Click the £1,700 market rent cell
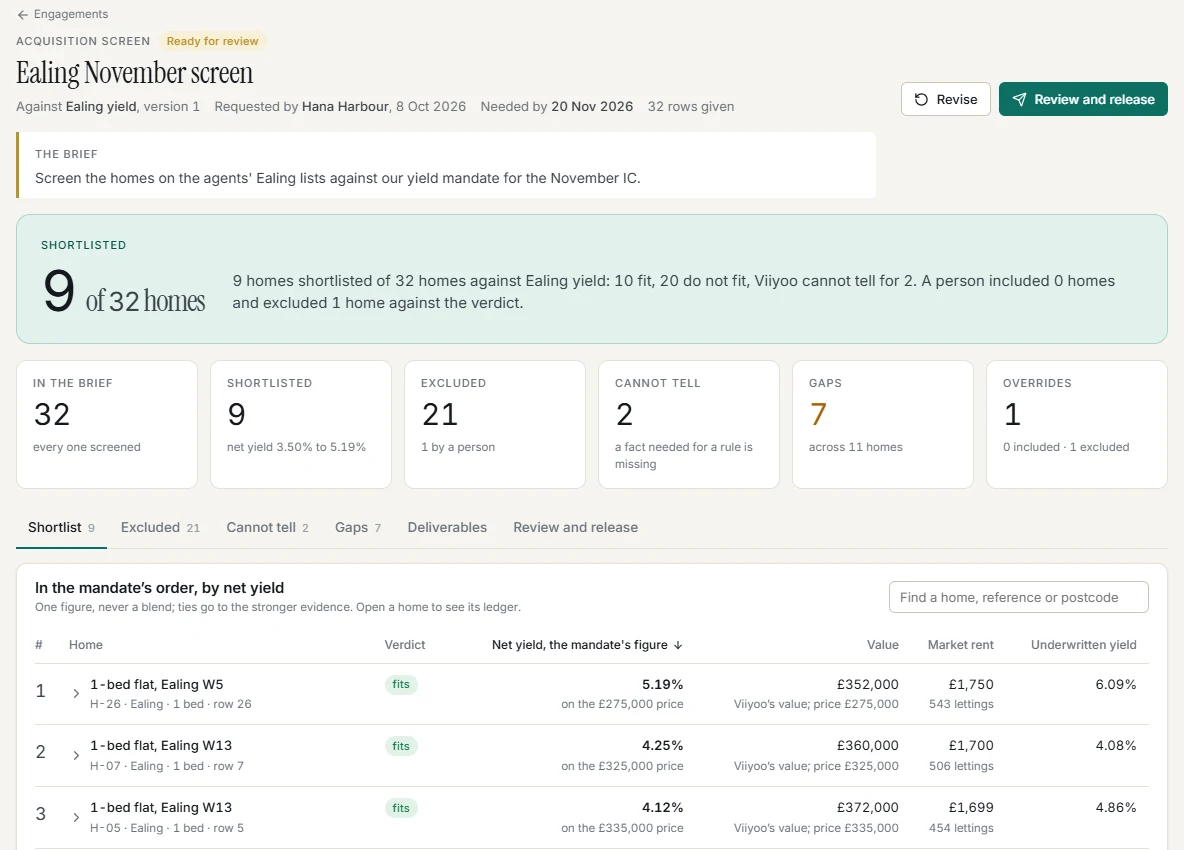Image resolution: width=1184 pixels, height=850 pixels. 971,746
